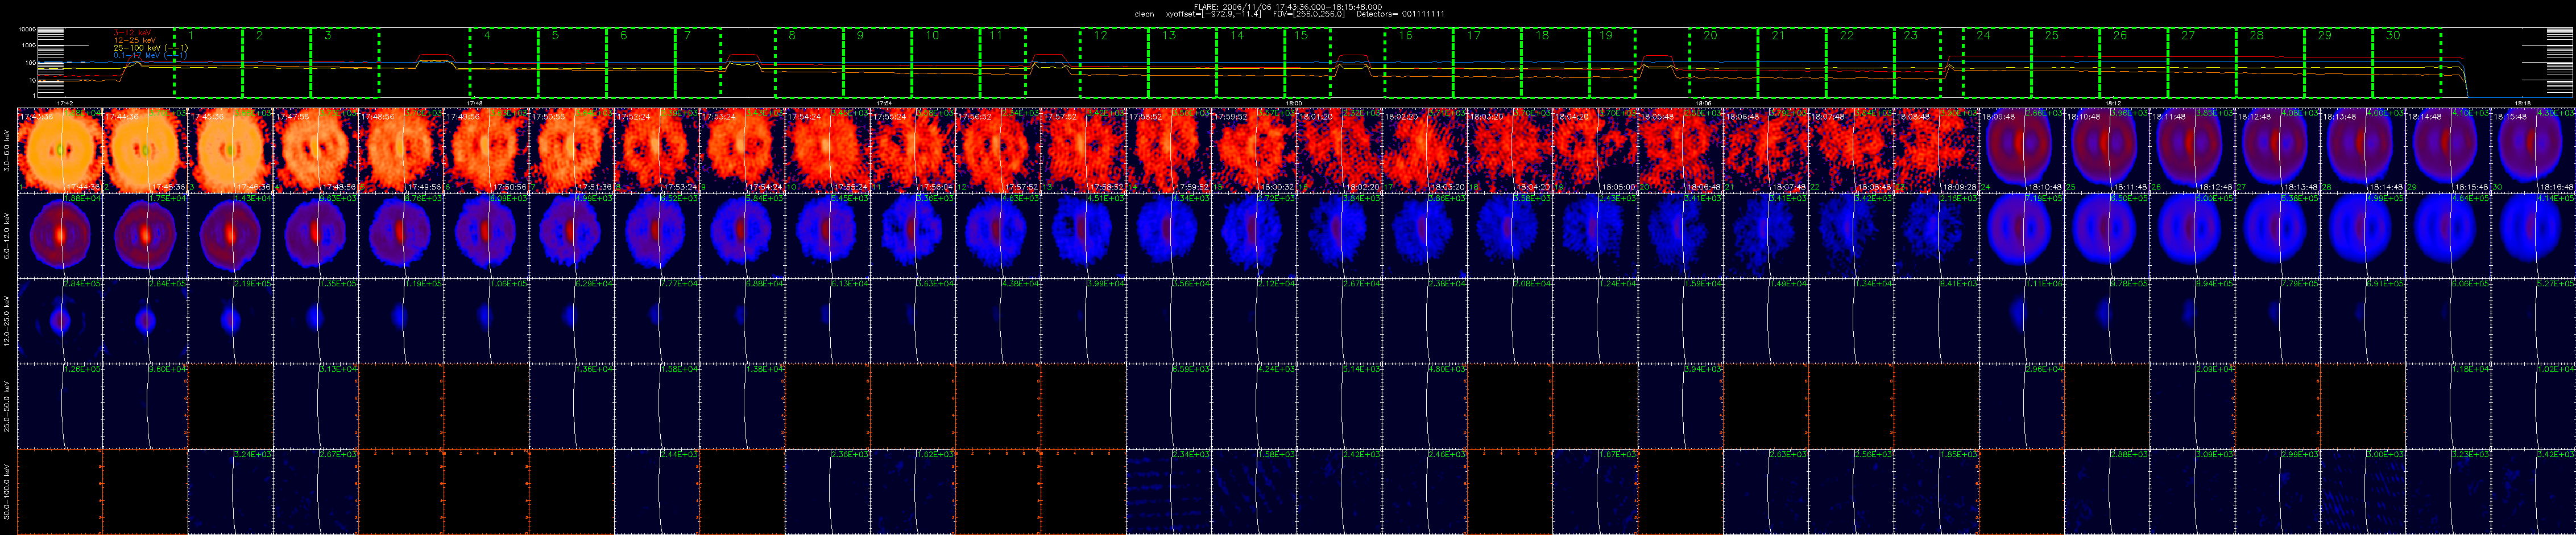
Task: Open the 3–6 keV image starting 17:53:24
Action: (742, 150)
